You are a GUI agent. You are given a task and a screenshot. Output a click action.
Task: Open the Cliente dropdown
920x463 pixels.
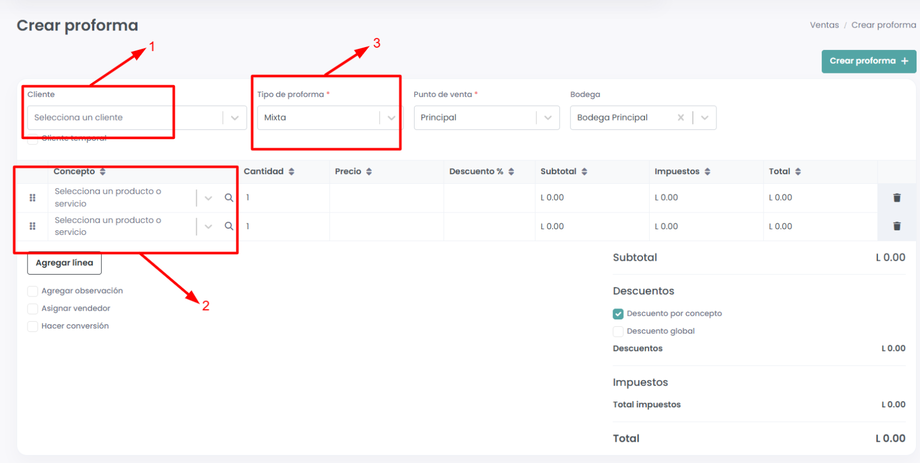[x=234, y=118]
